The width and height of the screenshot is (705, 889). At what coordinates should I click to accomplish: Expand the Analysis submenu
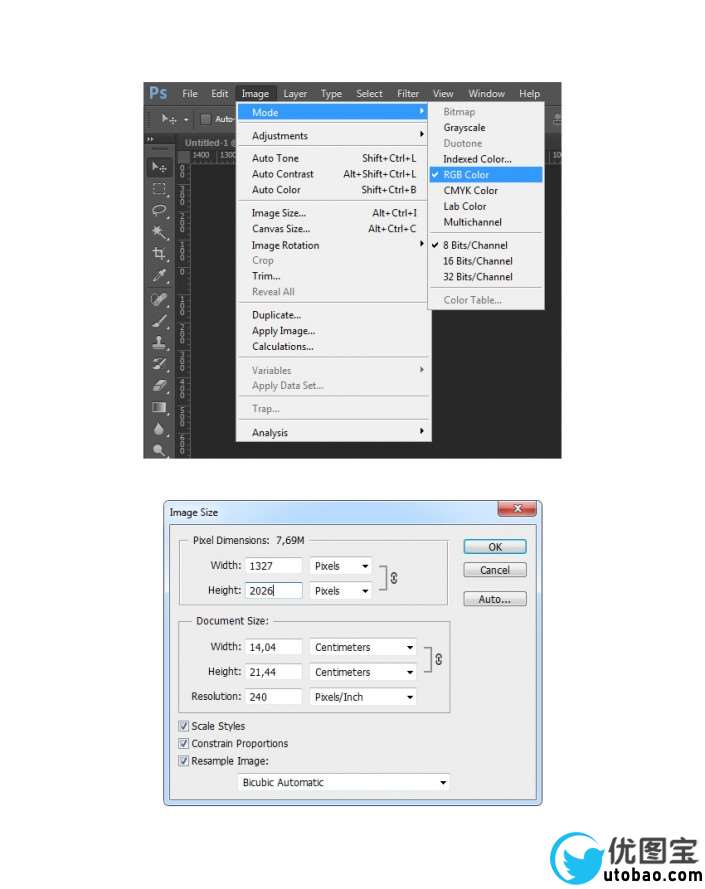[333, 433]
